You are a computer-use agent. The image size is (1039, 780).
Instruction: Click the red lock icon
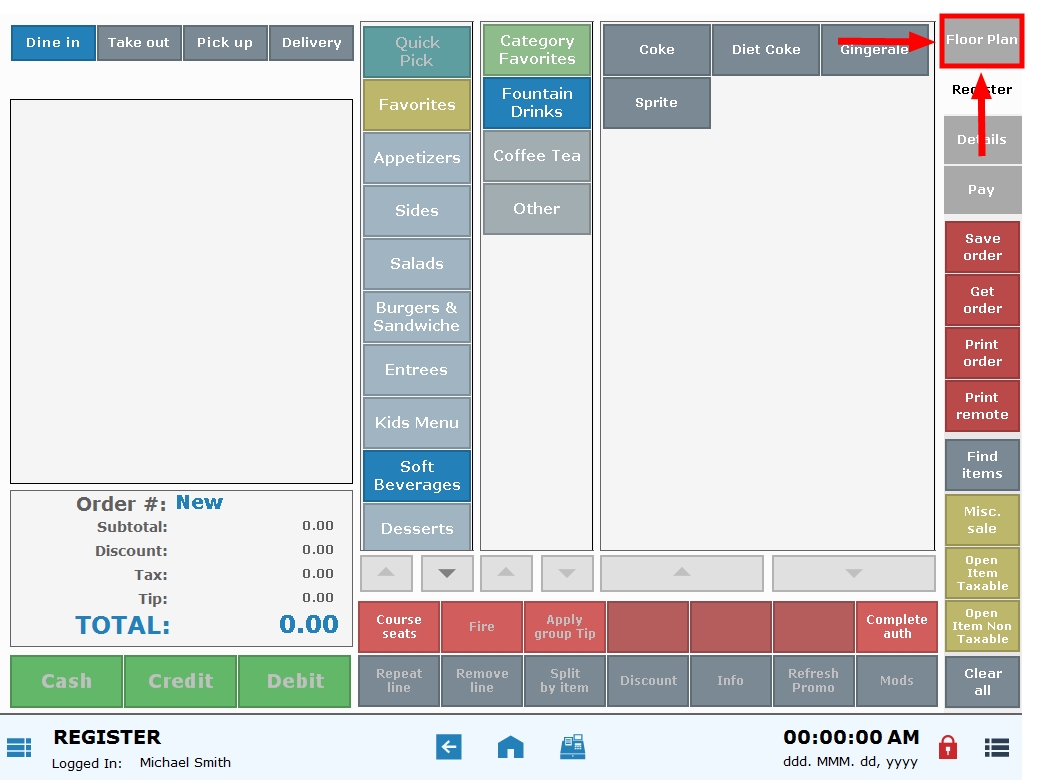tap(949, 747)
